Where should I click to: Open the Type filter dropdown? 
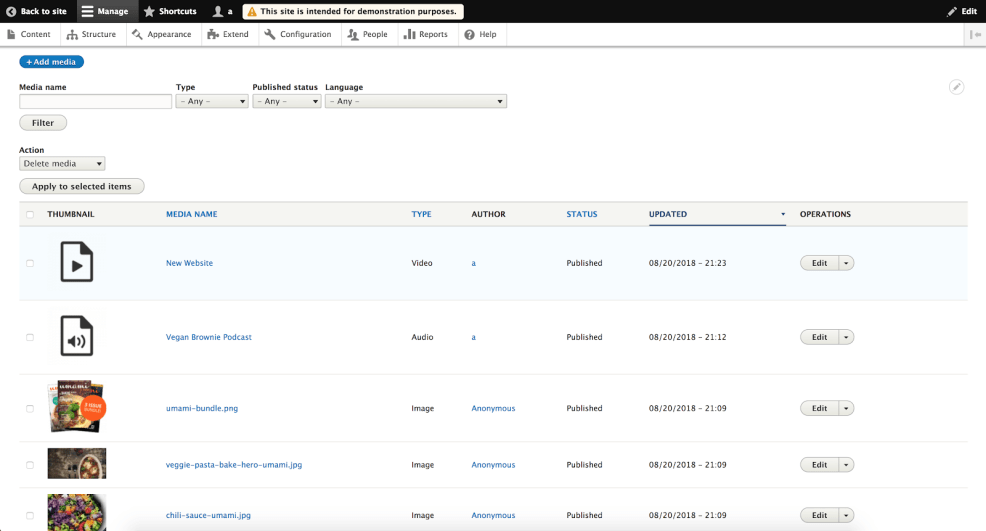coord(211,101)
